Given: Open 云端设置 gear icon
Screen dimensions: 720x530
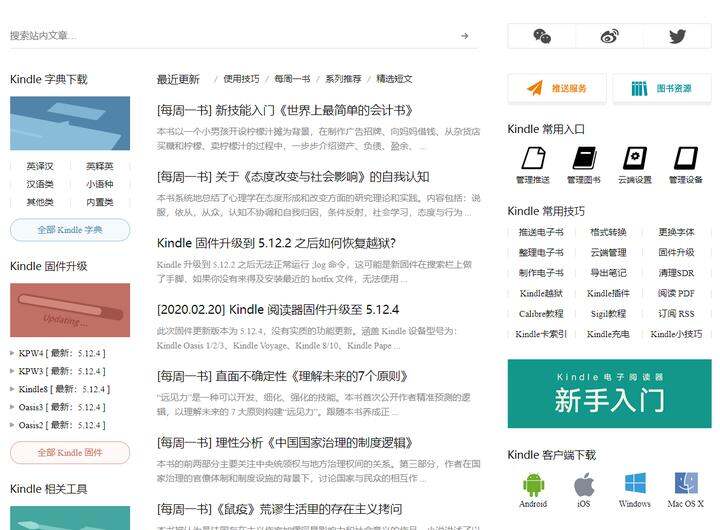Looking at the screenshot, I should [x=635, y=158].
